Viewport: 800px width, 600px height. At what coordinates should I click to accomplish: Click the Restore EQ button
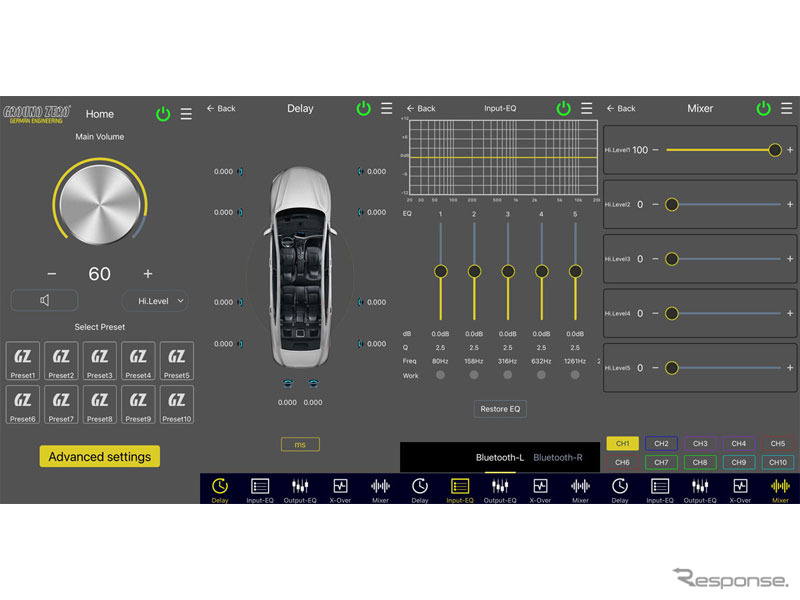pos(500,409)
